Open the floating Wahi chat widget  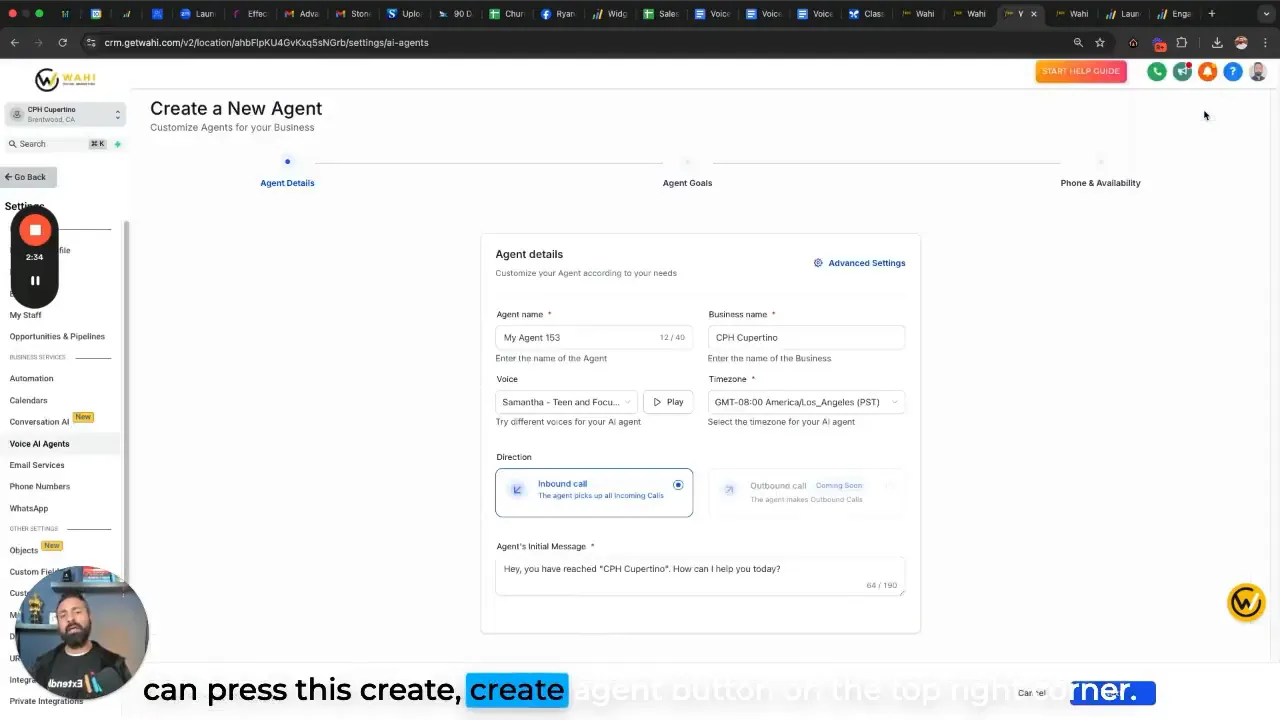click(x=1246, y=602)
